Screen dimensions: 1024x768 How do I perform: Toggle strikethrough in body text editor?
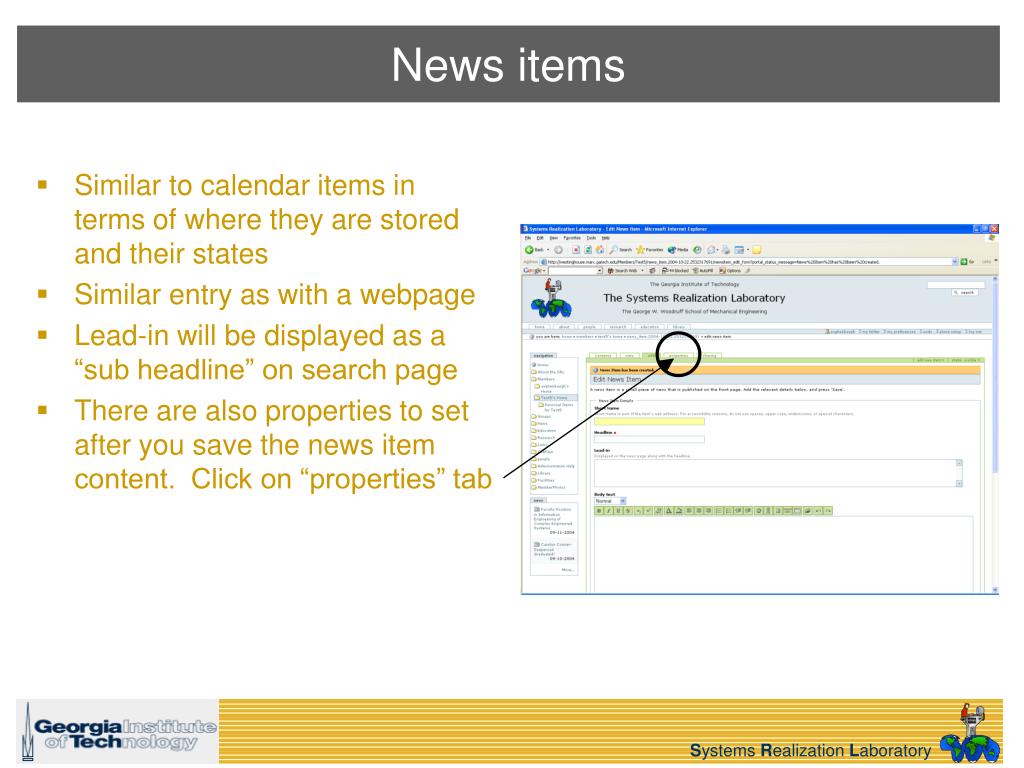[628, 511]
